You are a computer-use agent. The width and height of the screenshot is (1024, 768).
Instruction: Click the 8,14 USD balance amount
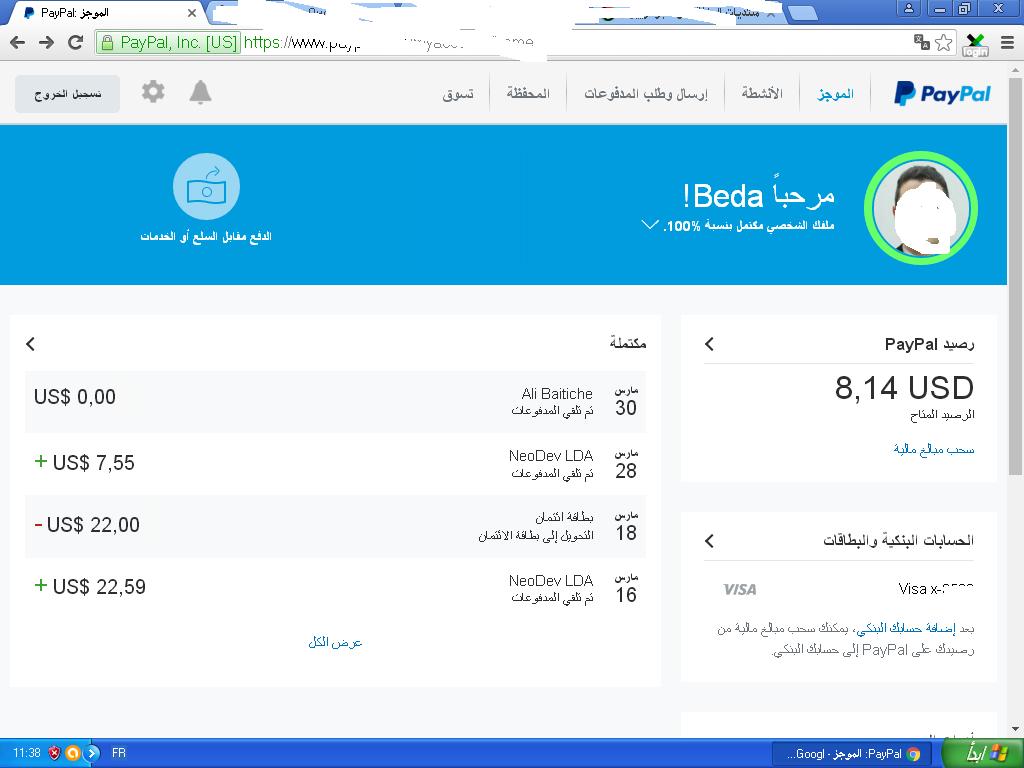coord(904,388)
